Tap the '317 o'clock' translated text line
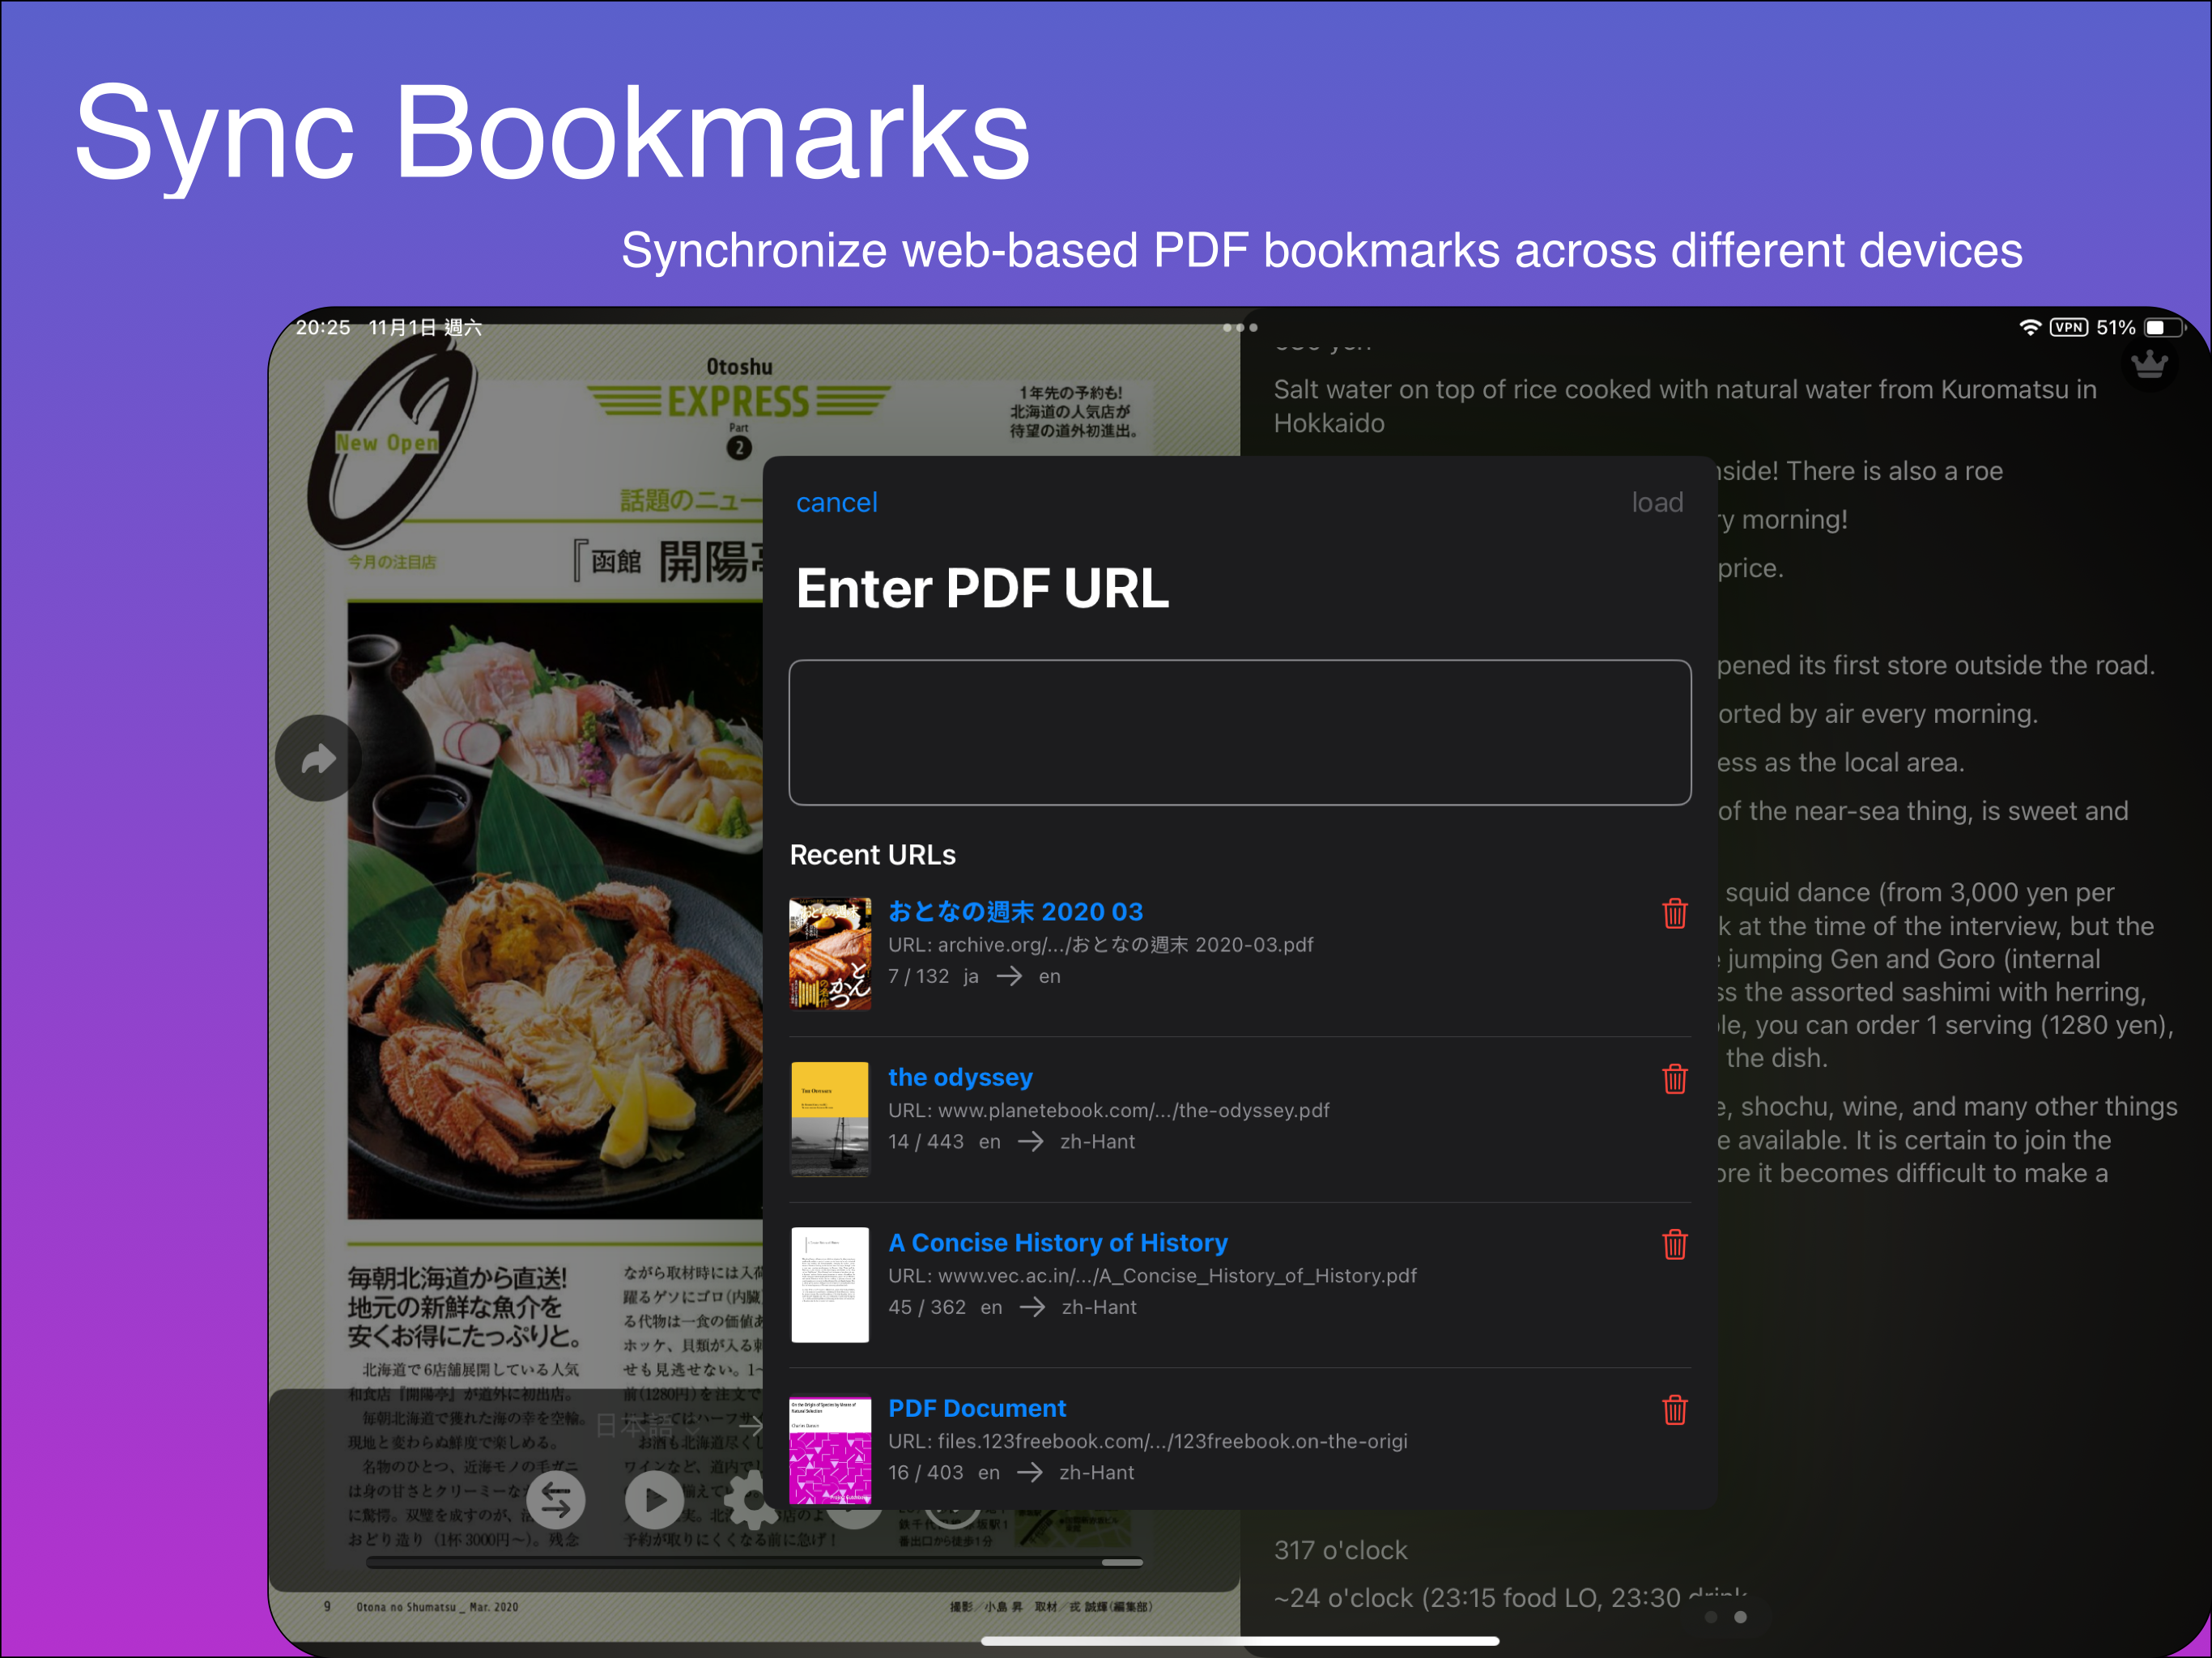This screenshot has height=1658, width=2212. pyautogui.click(x=1340, y=1550)
